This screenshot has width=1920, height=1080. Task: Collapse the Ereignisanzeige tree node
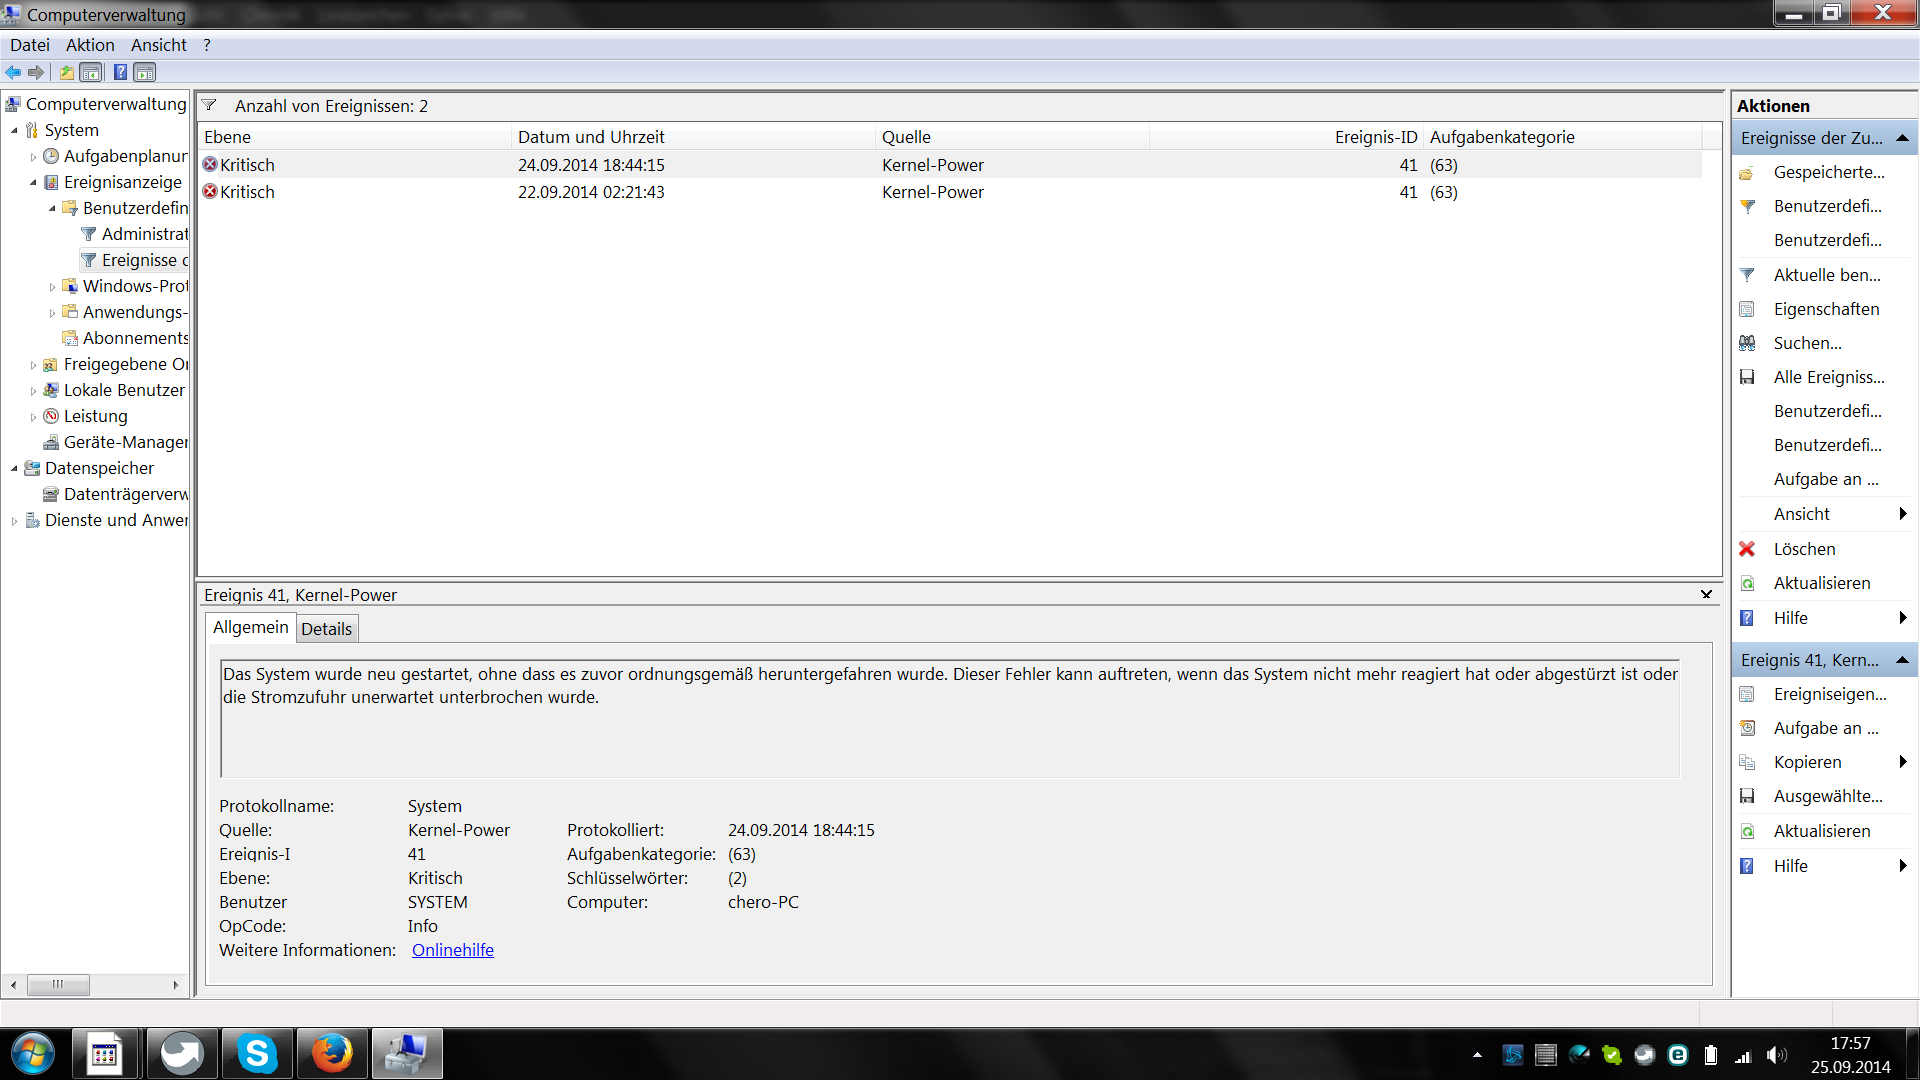pos(33,183)
